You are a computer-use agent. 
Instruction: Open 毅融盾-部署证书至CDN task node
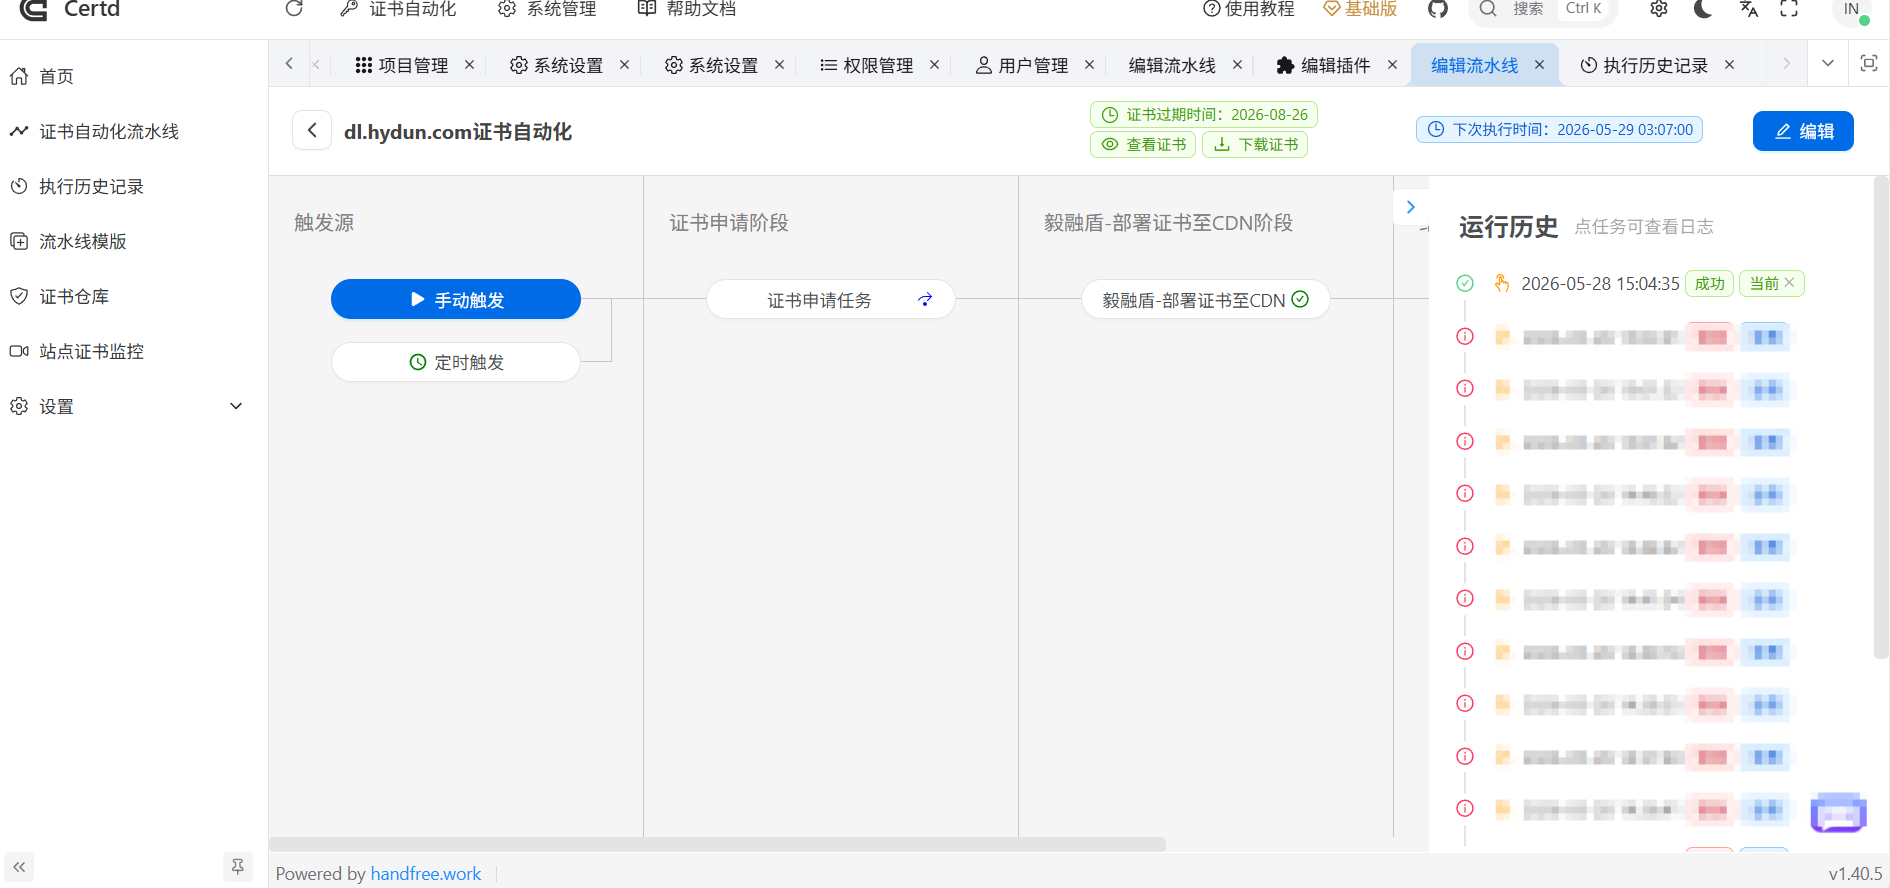pos(1206,299)
